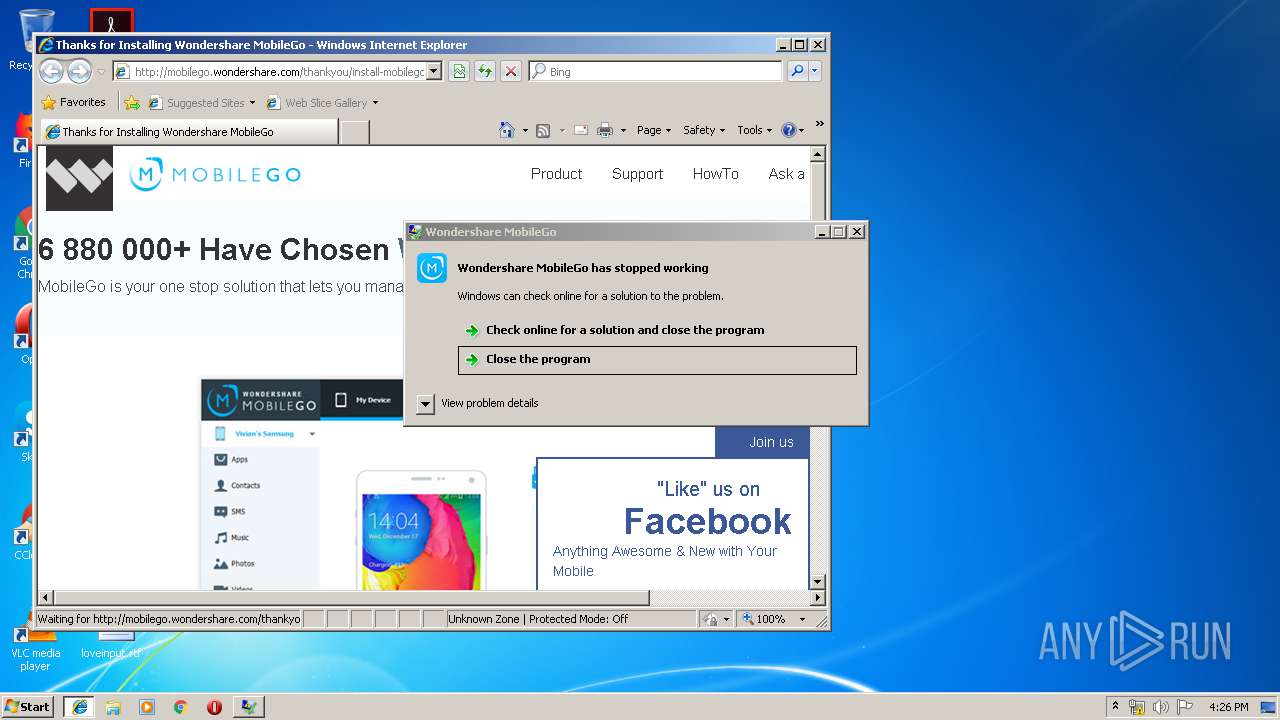
Task: Open Favorites star button
Action: (x=73, y=102)
